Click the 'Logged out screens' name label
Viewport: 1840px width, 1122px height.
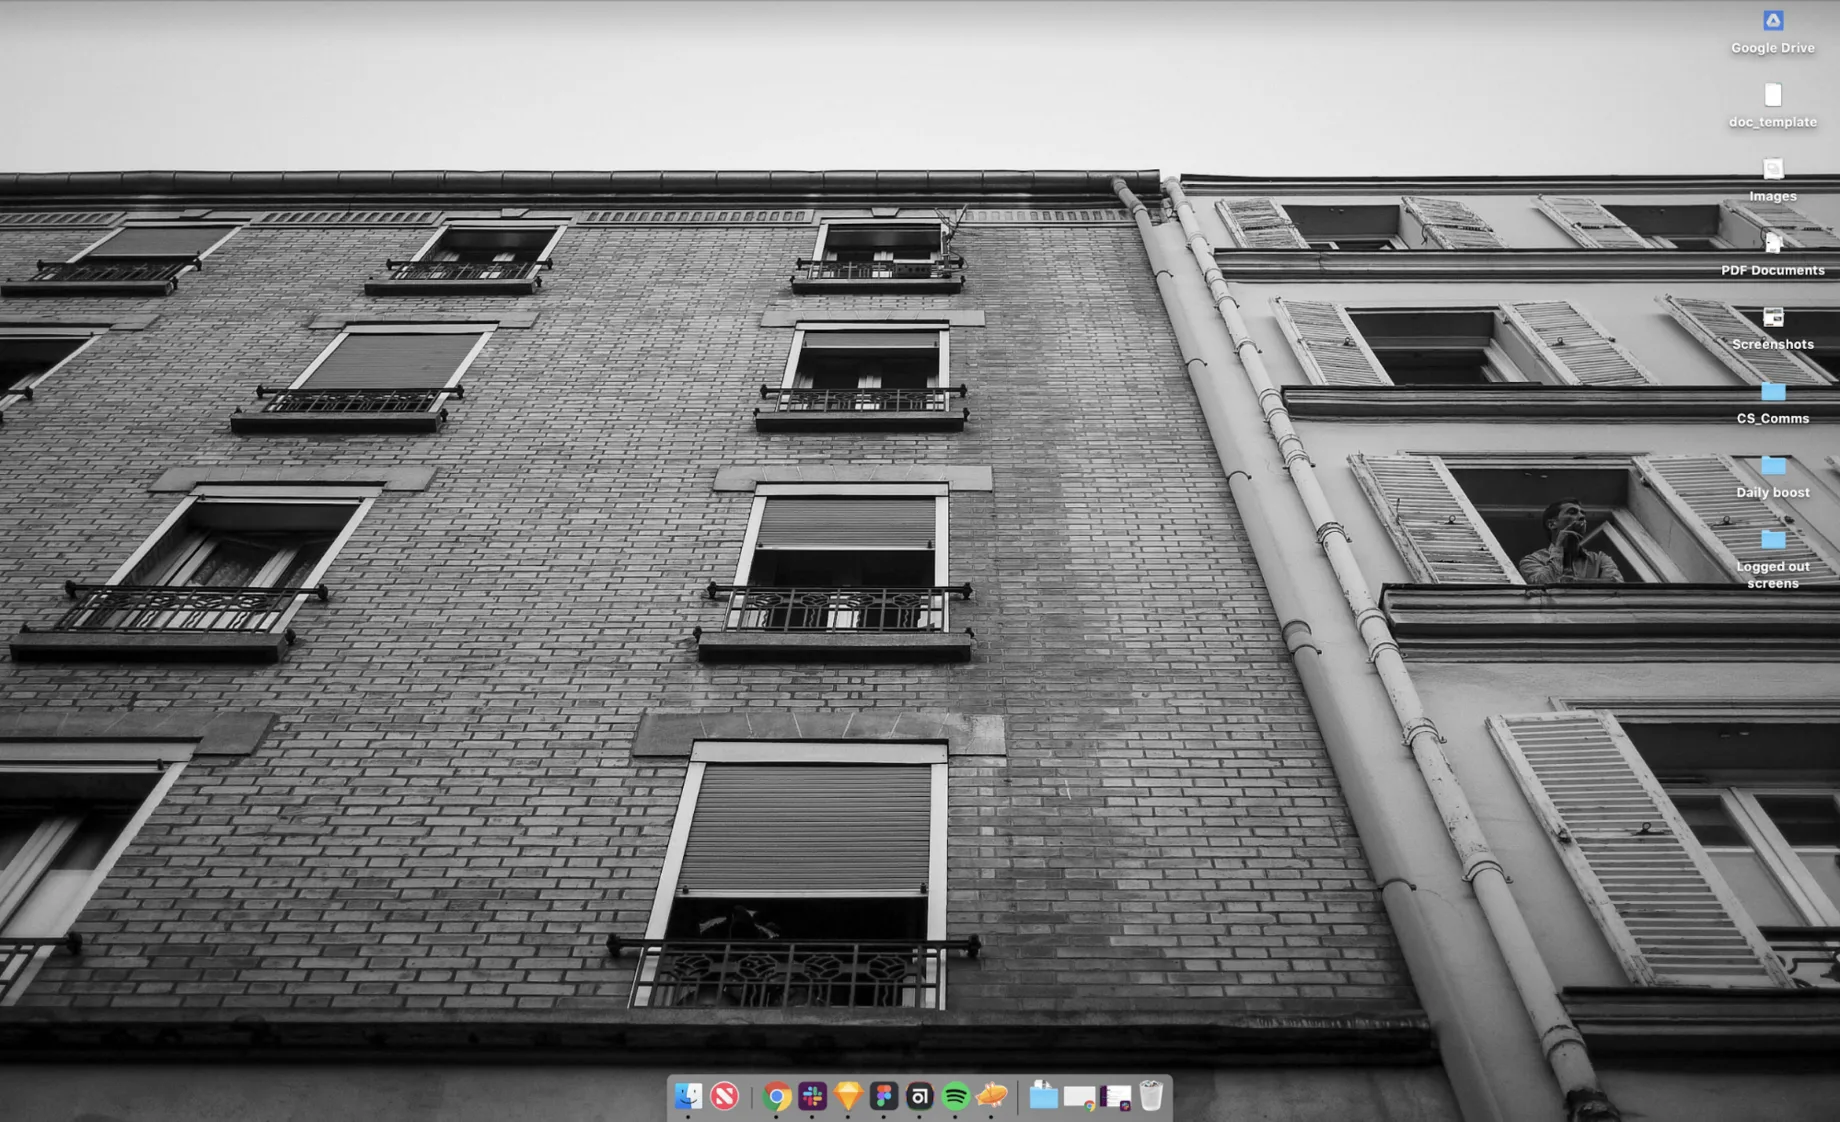[1773, 574]
